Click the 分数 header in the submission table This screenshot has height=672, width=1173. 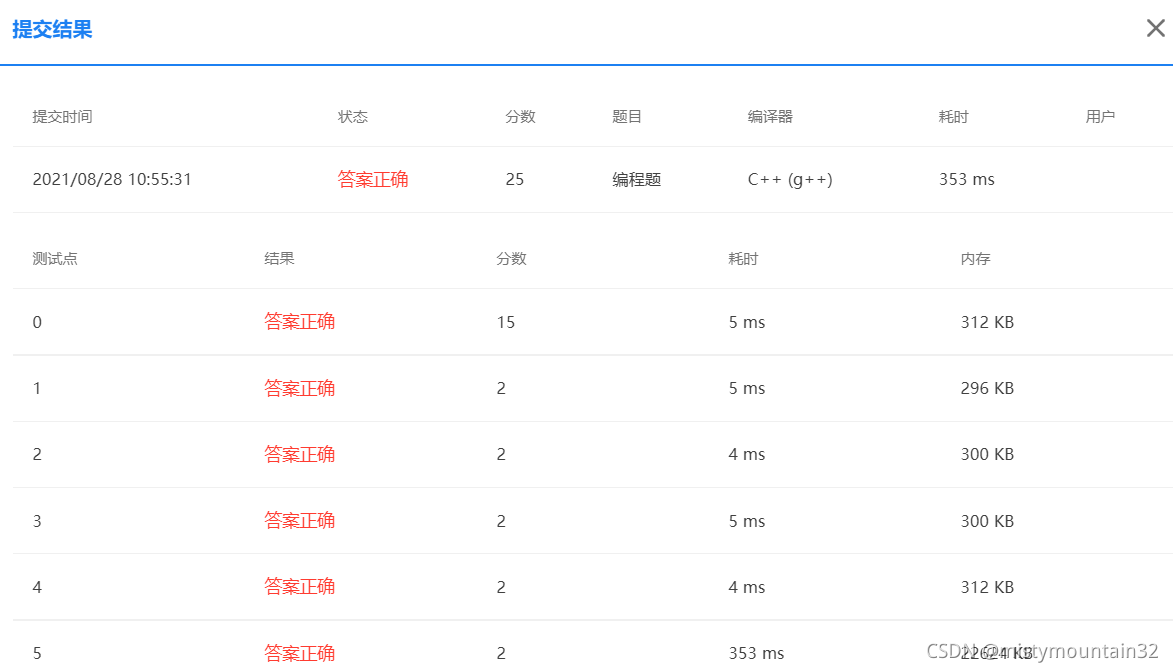[520, 116]
